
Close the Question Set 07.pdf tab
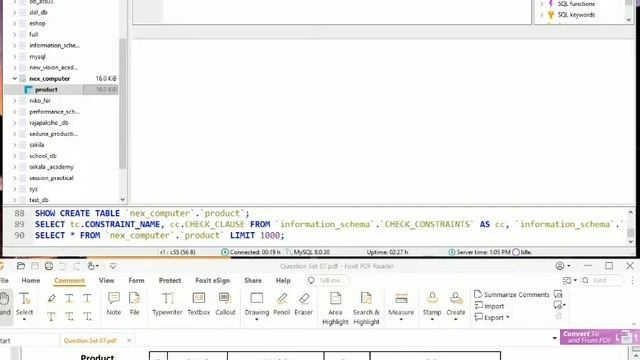coord(129,340)
